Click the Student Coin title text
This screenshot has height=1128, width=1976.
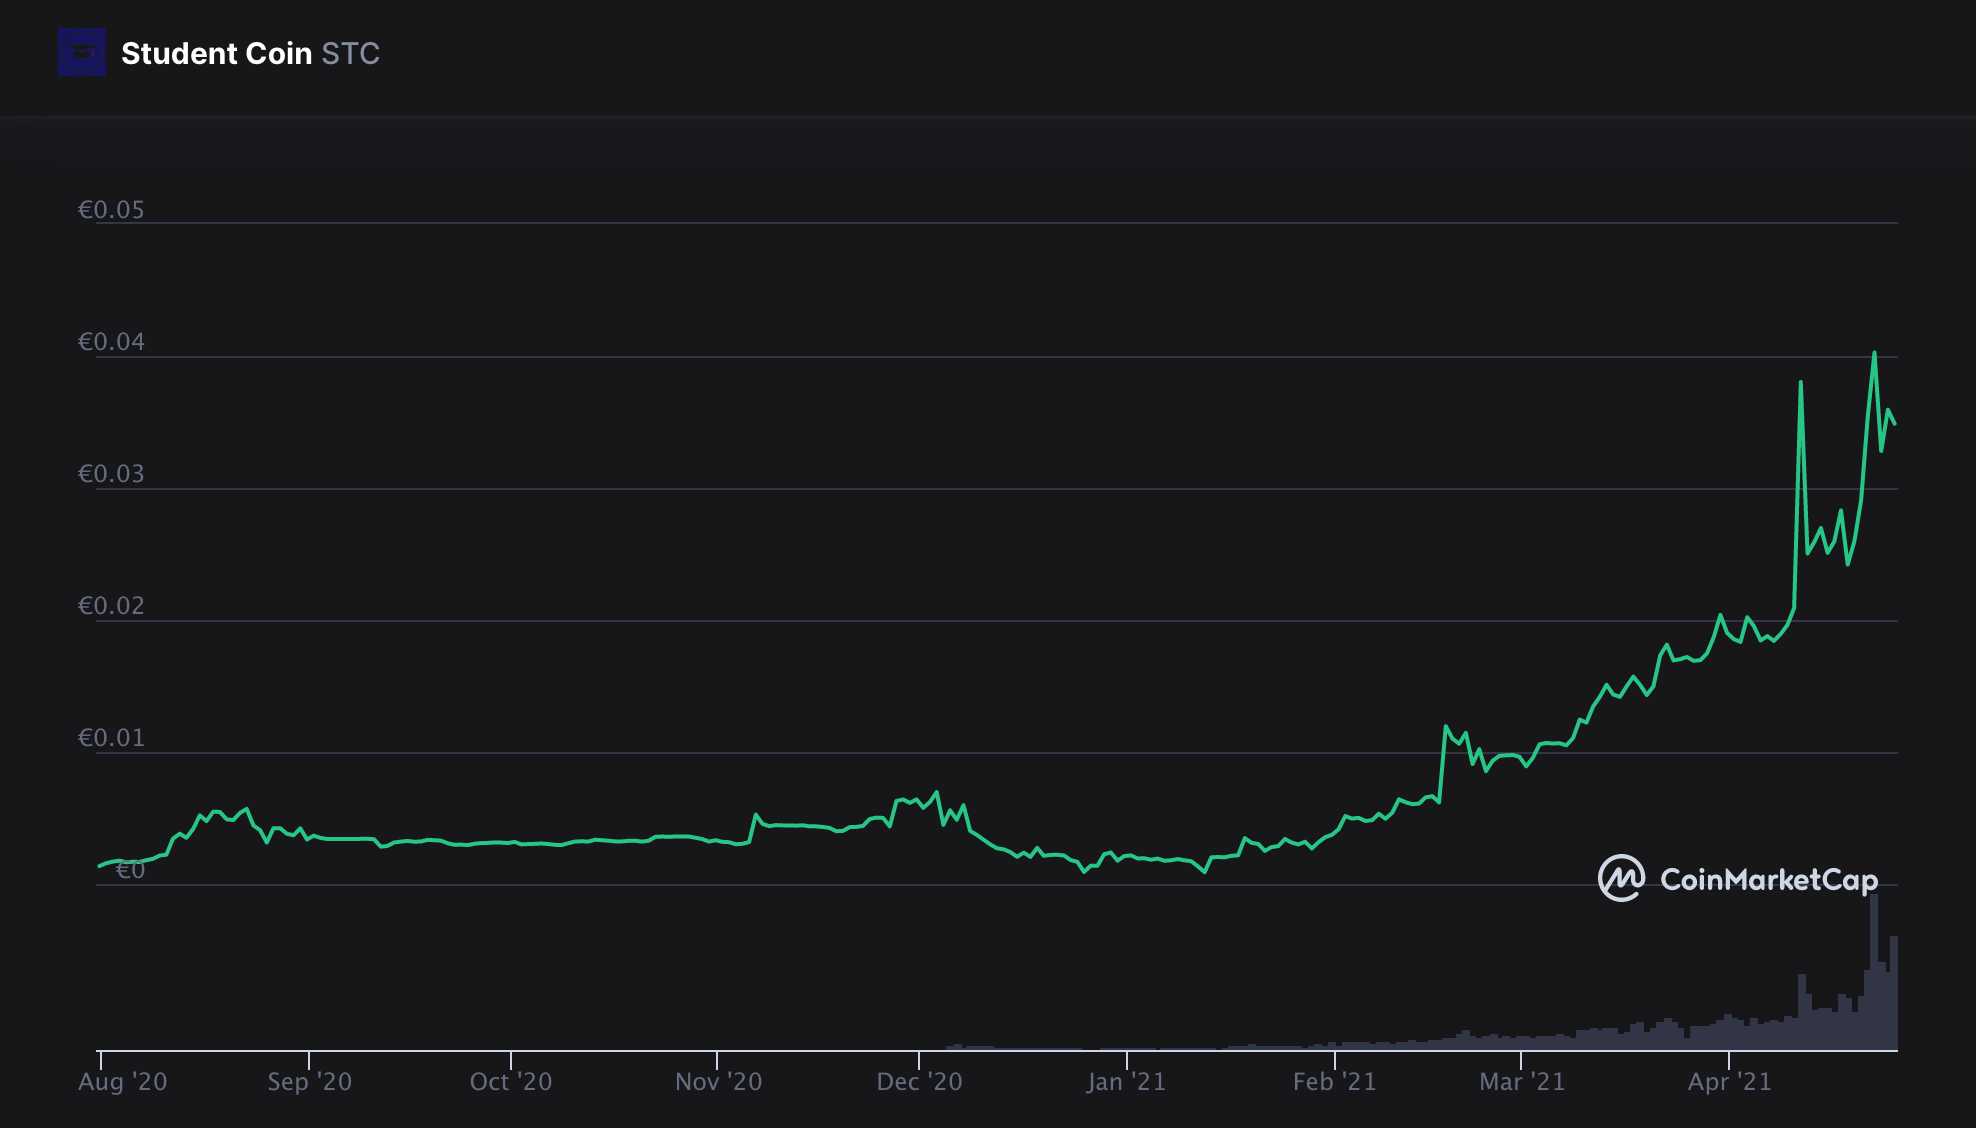(217, 53)
